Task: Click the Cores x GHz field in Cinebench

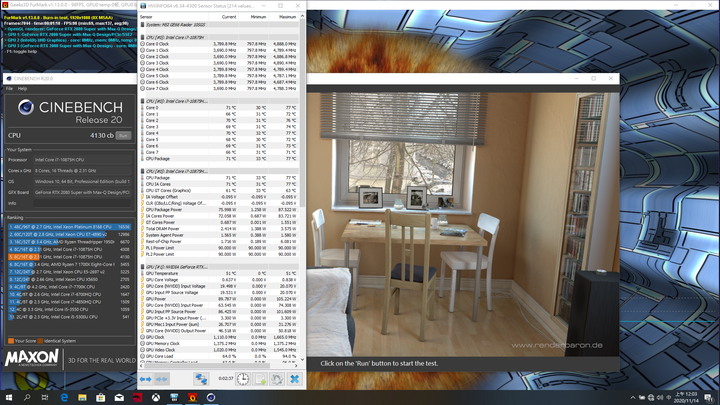Action: 83,171
